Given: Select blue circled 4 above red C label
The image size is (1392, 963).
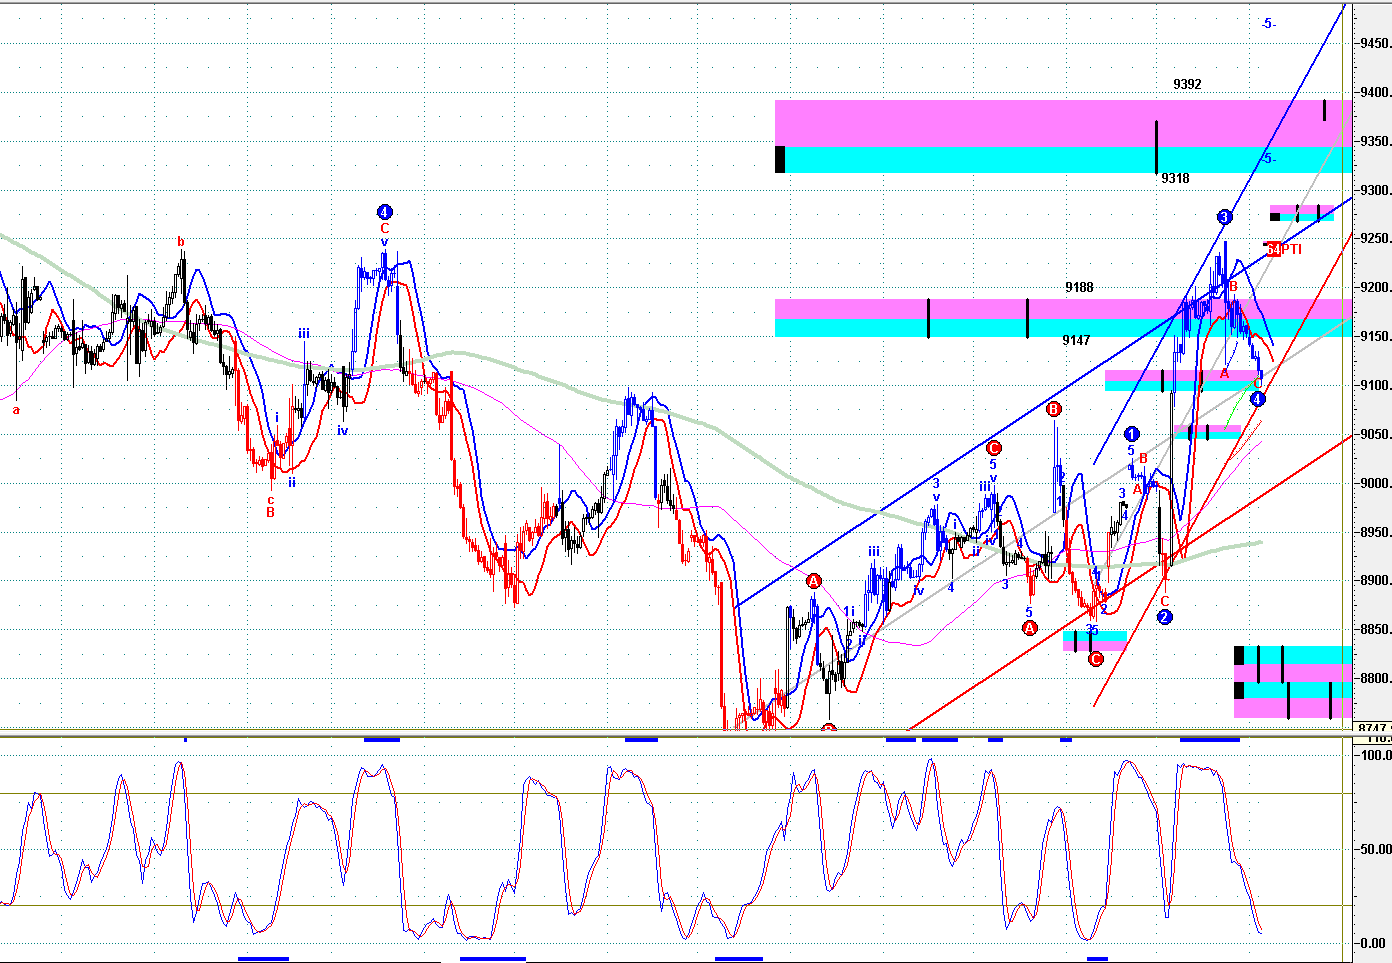Looking at the screenshot, I should pyautogui.click(x=385, y=212).
